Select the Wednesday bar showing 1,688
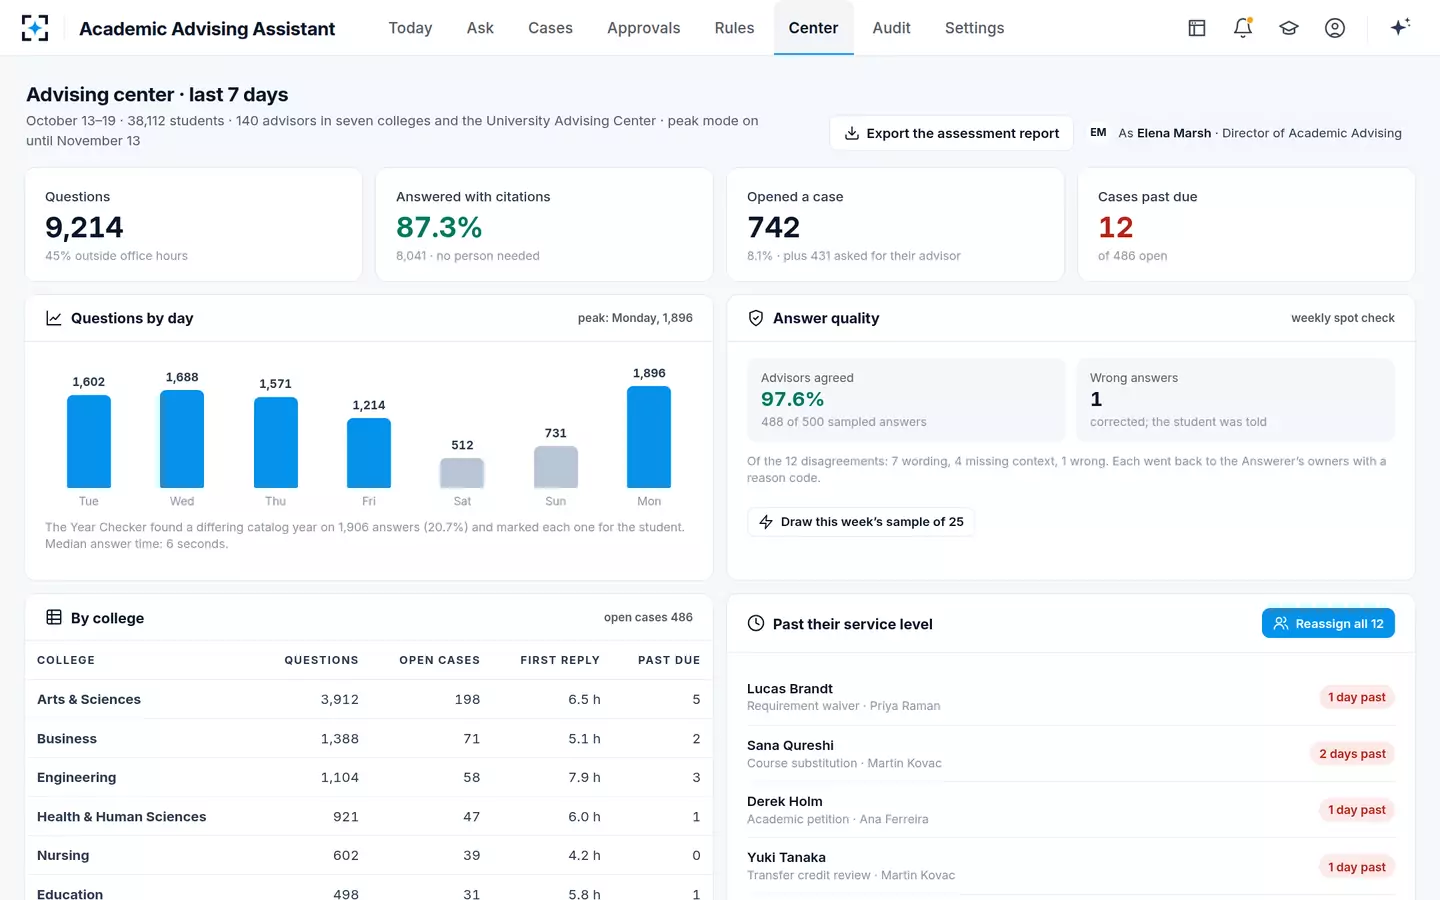Viewport: 1440px width, 900px height. click(x=182, y=439)
